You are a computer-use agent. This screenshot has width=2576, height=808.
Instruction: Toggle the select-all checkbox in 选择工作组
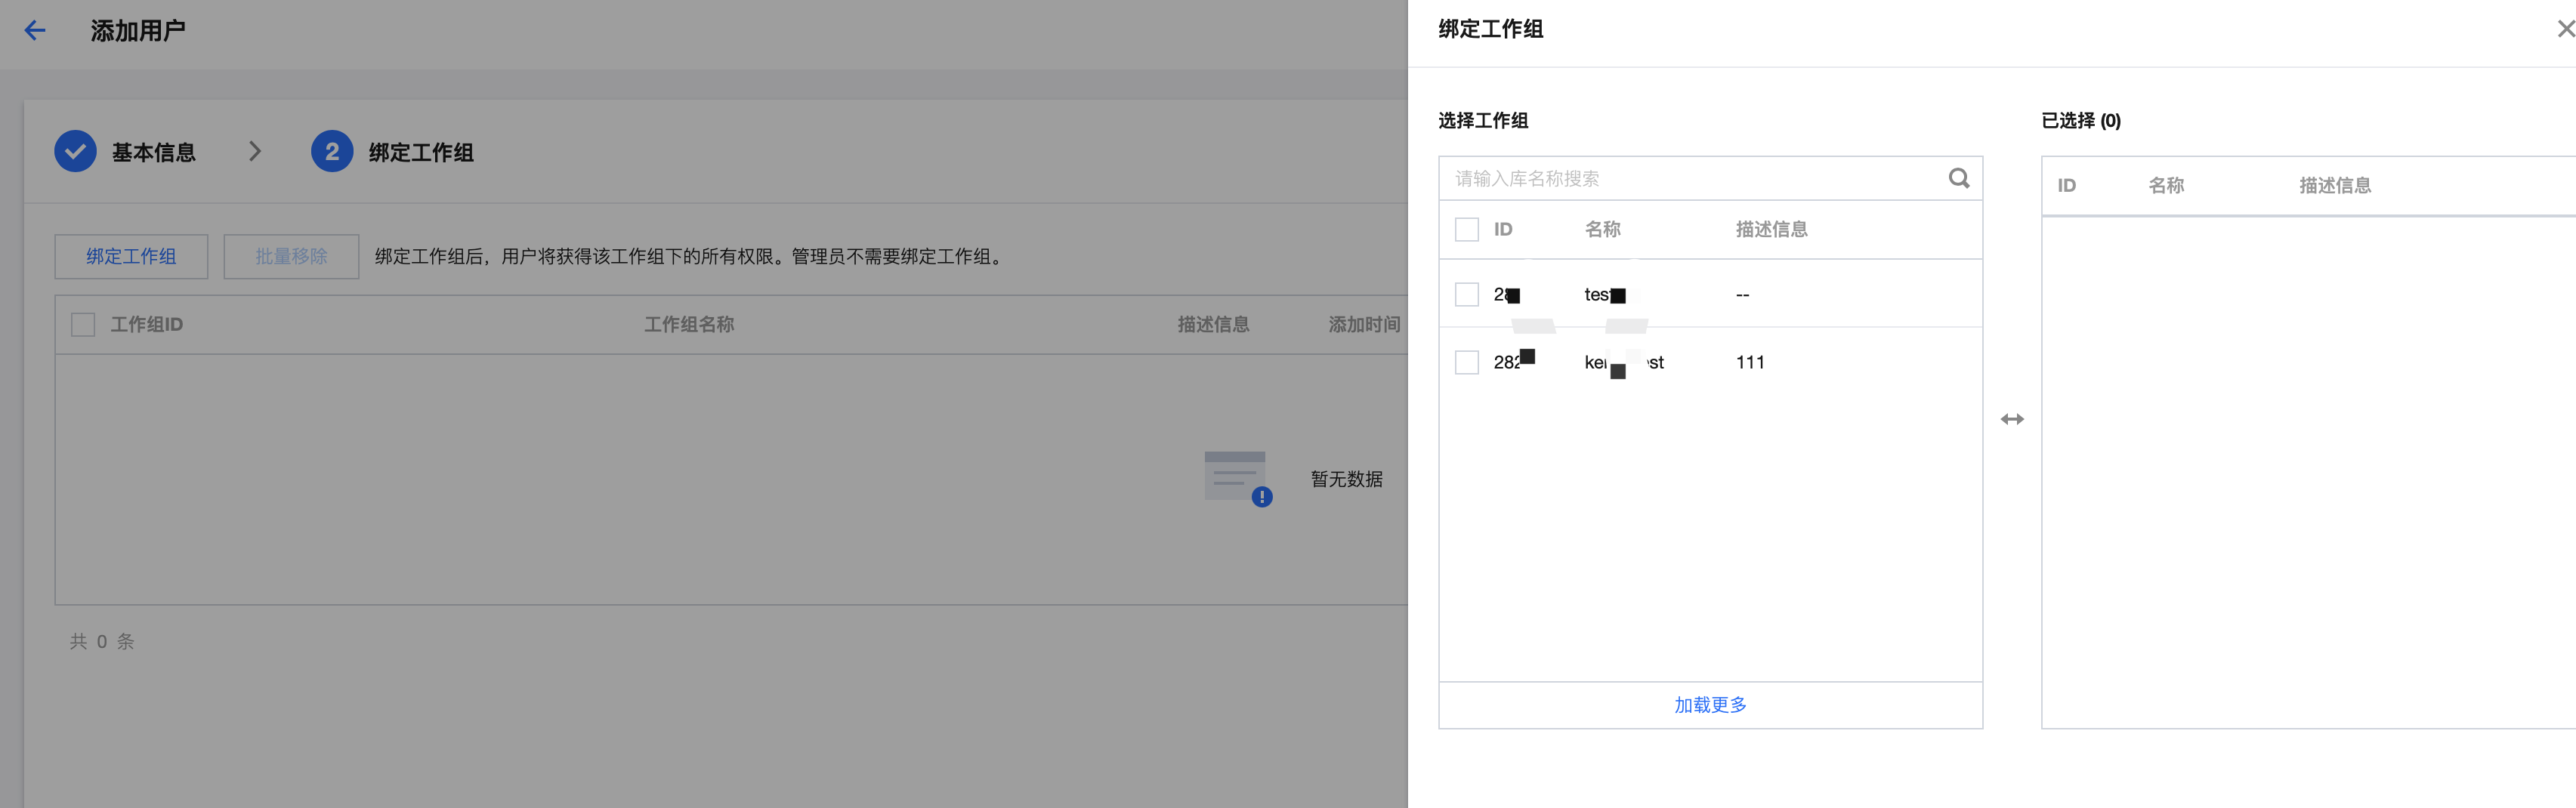pos(1466,230)
